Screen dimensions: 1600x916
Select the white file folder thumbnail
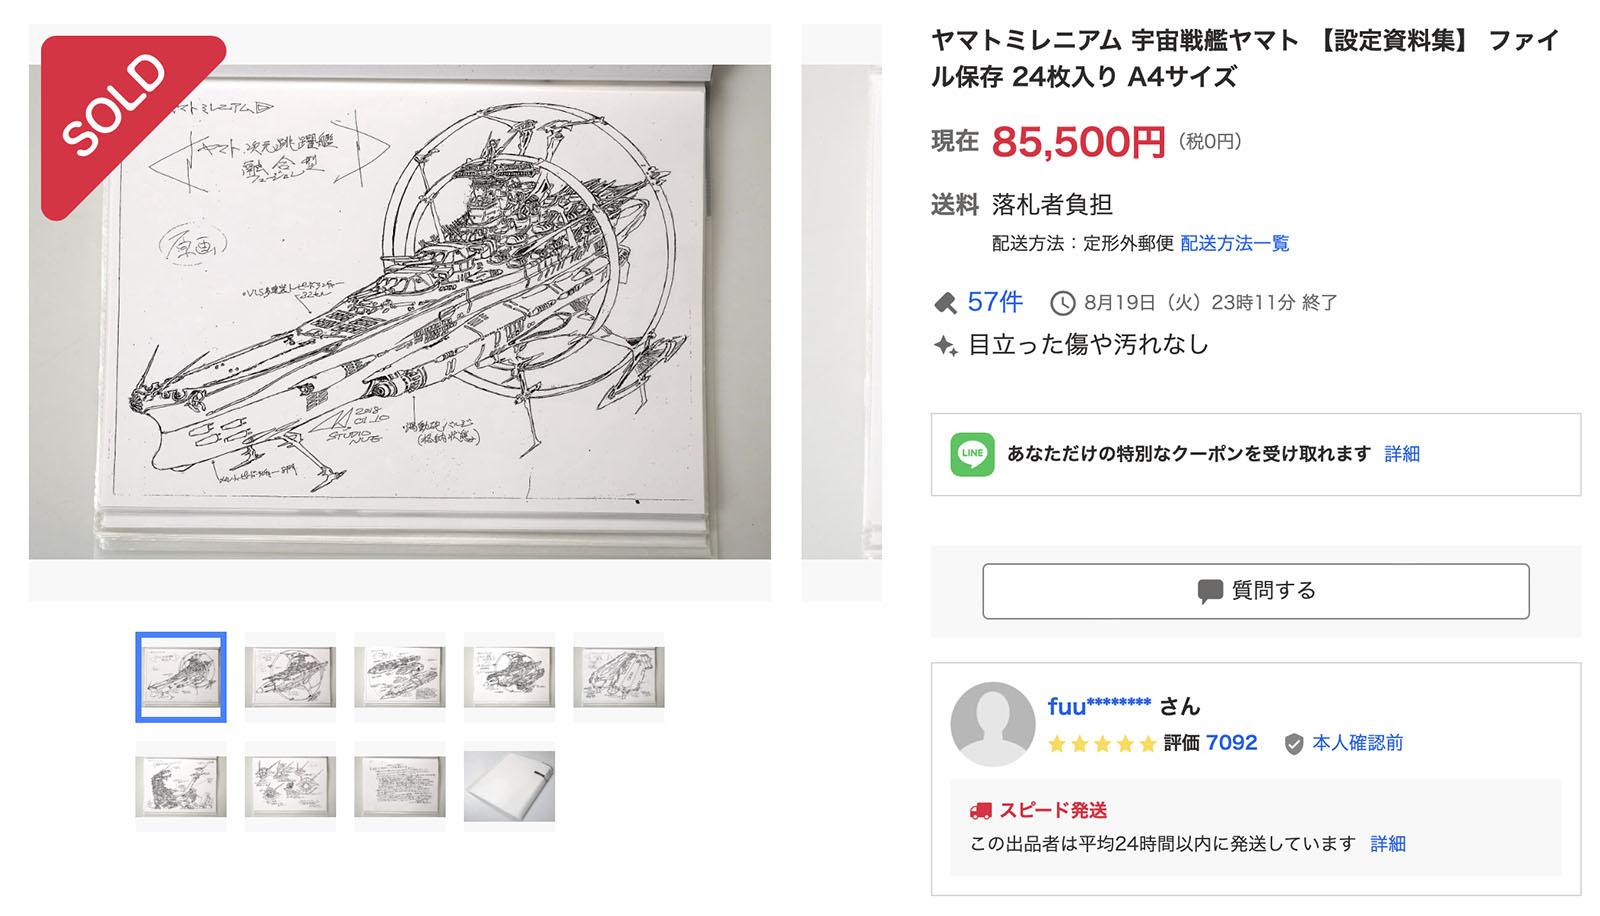click(x=509, y=787)
